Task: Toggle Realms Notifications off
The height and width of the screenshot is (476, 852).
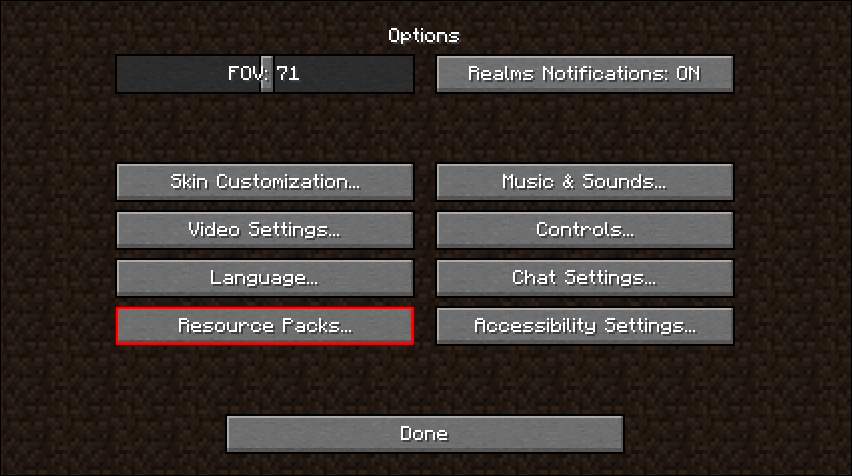Action: (x=585, y=74)
